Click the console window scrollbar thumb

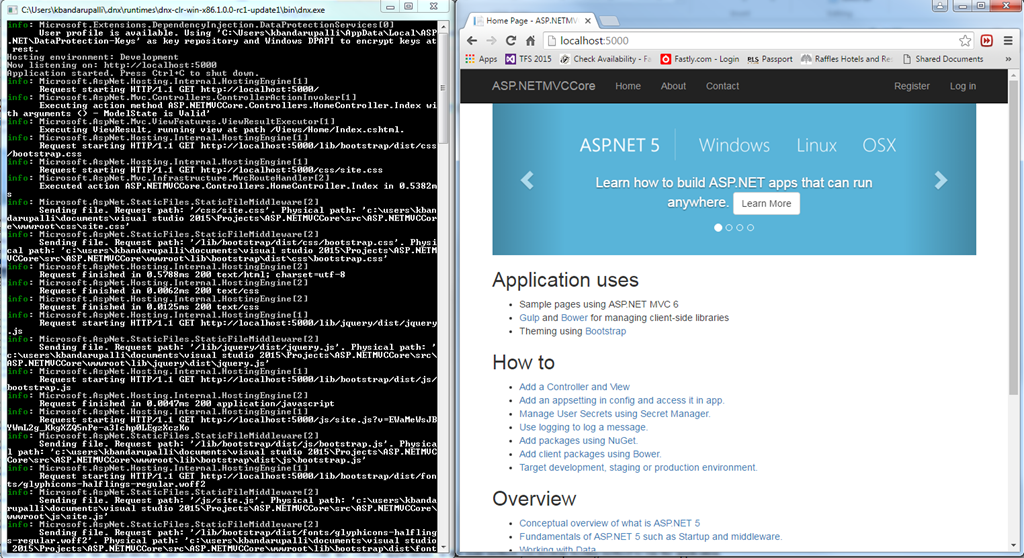(443, 88)
